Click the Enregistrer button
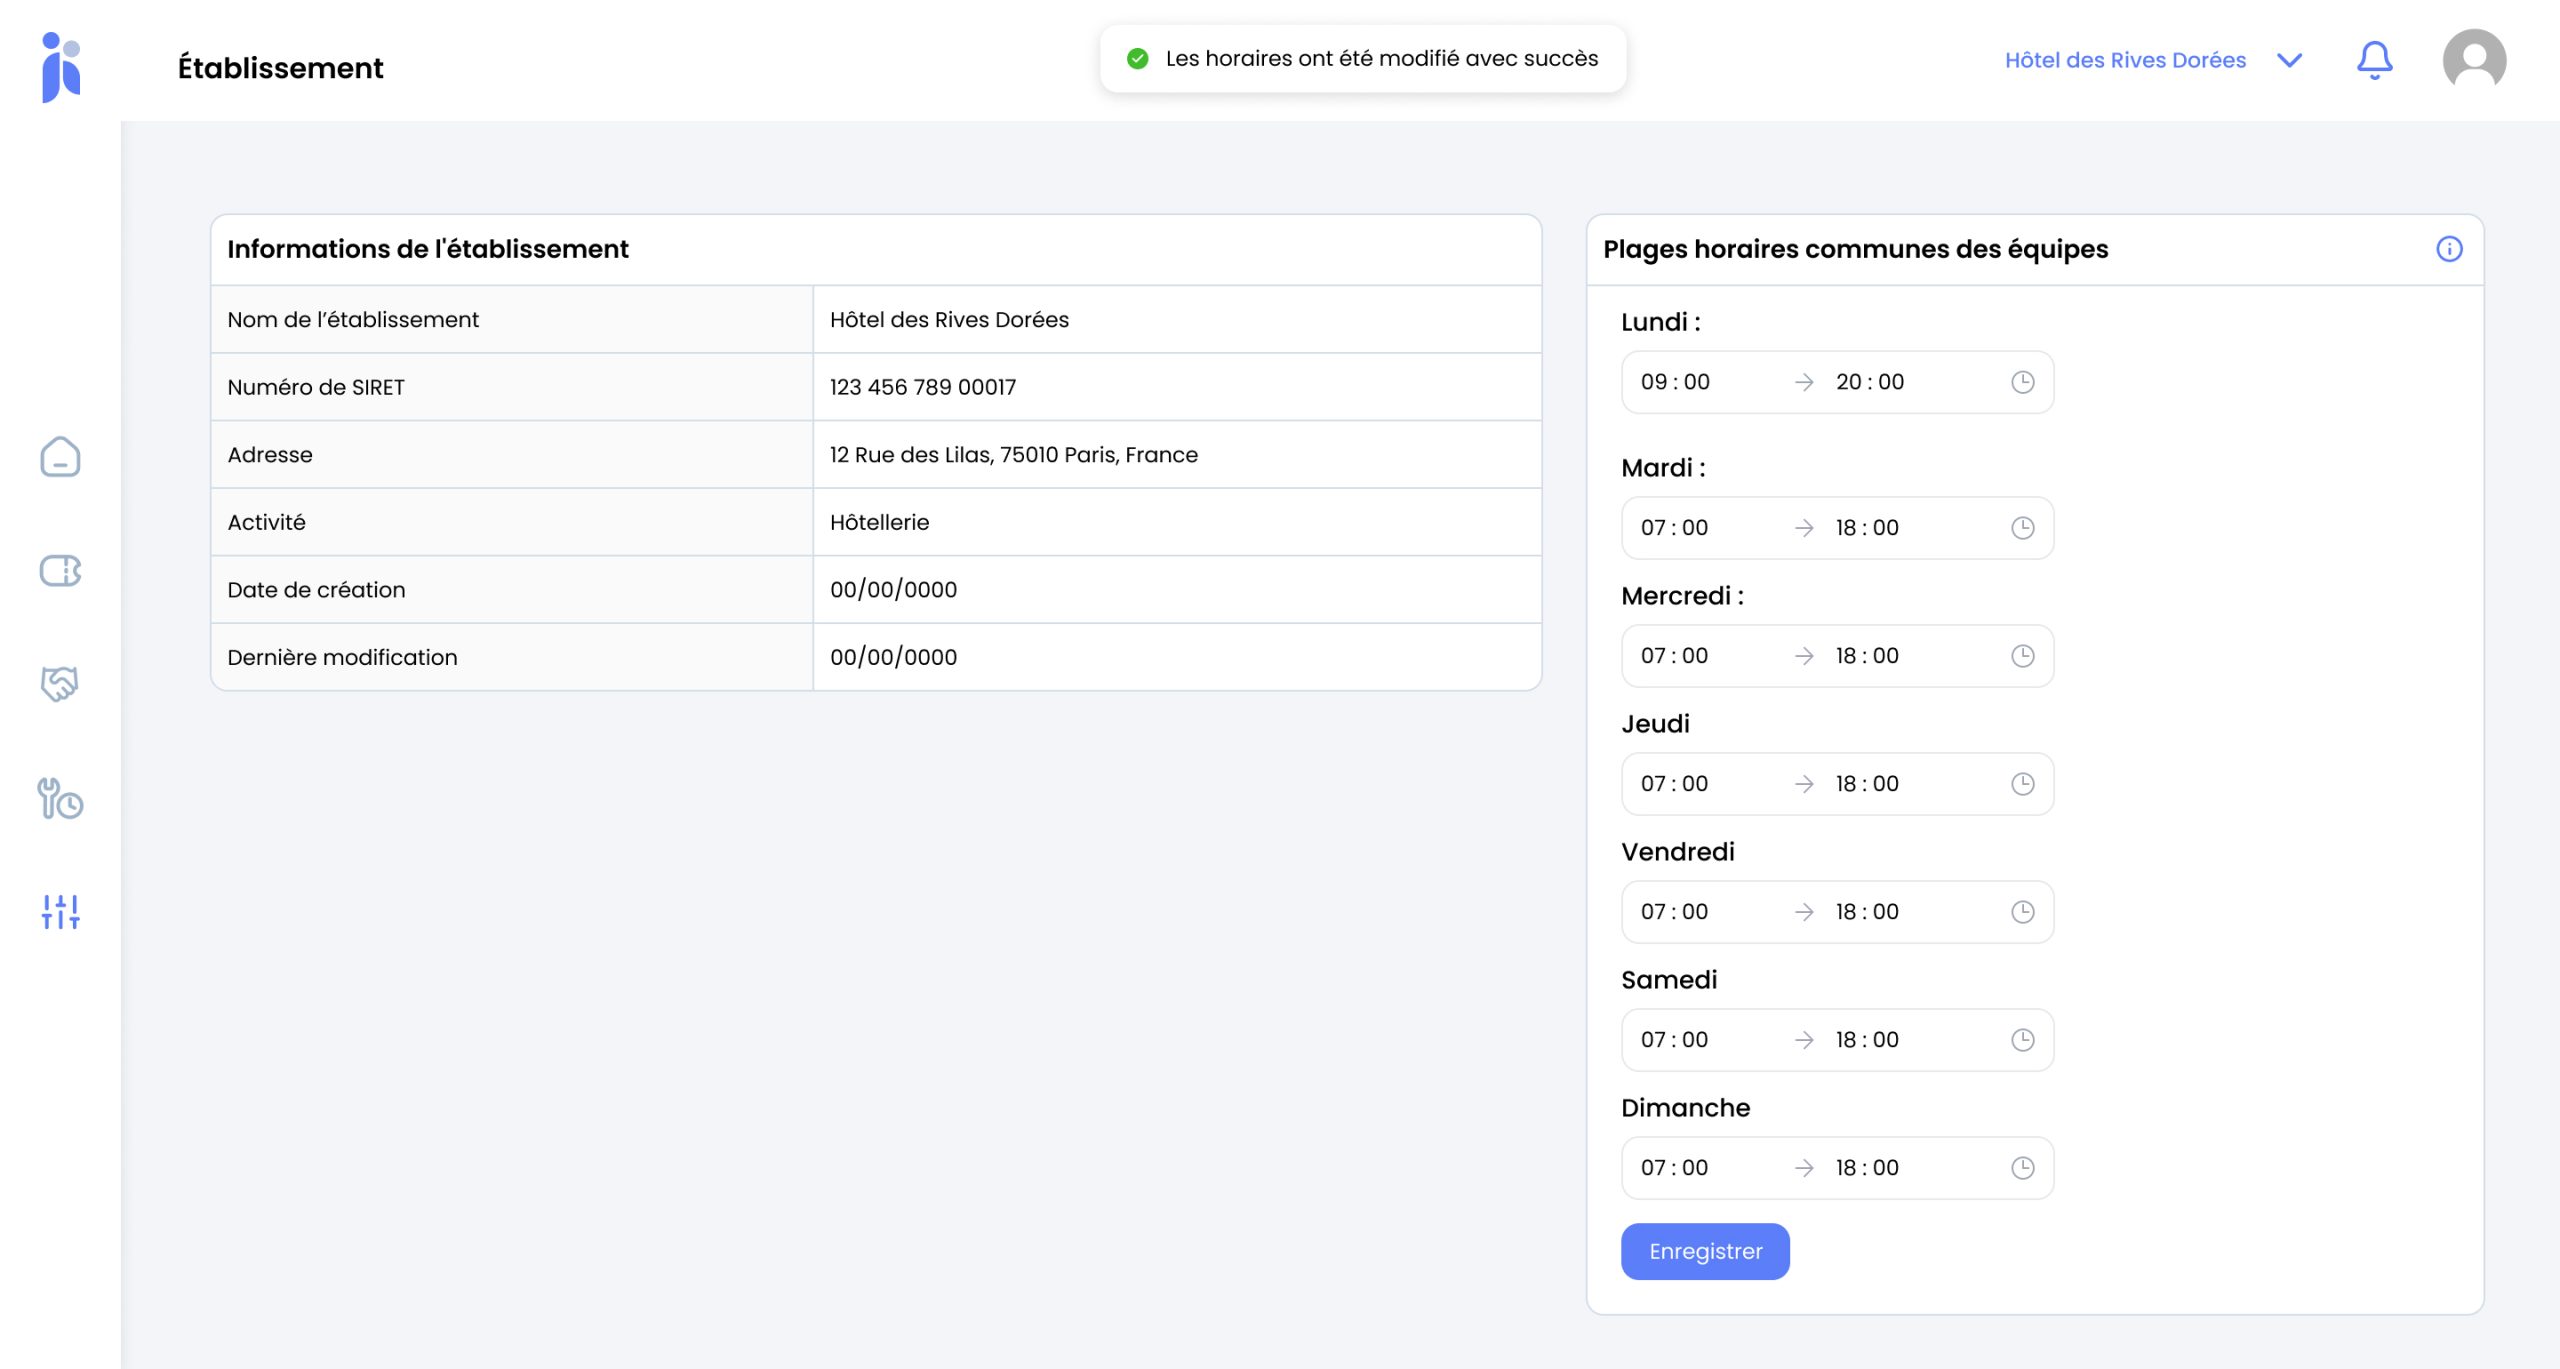 click(x=1705, y=1251)
